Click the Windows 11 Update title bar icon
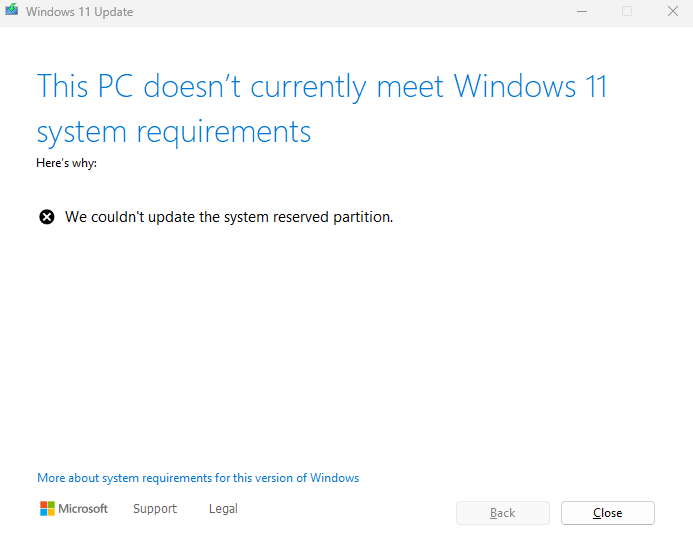This screenshot has width=693, height=547. click(x=12, y=11)
